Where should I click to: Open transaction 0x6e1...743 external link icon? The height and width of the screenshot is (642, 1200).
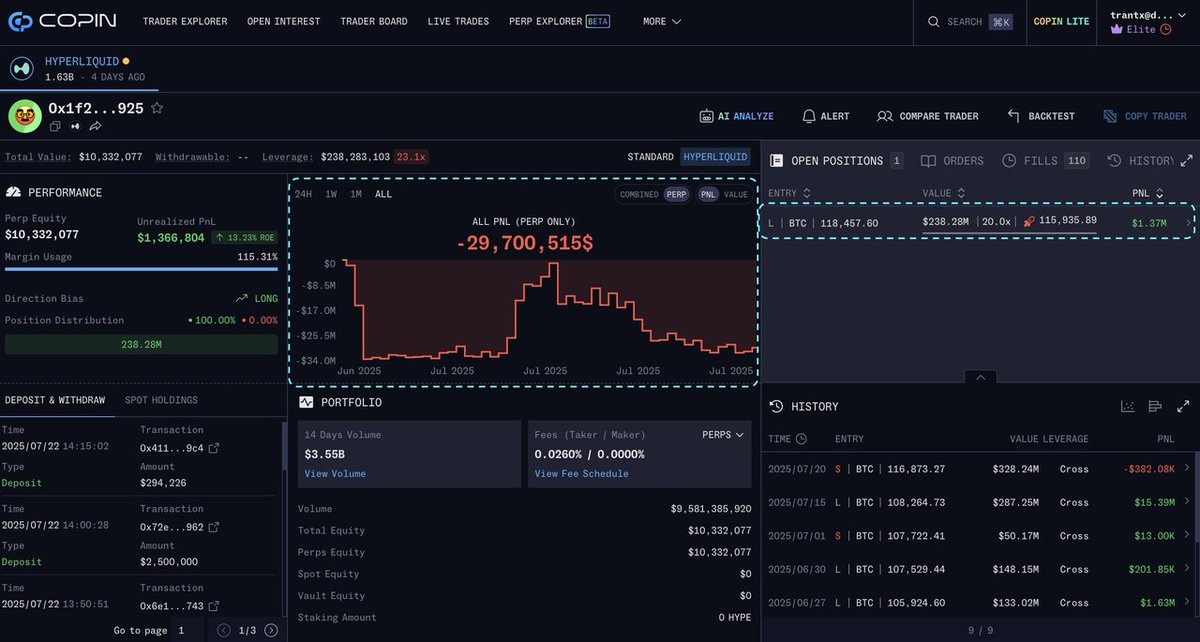coord(213,606)
